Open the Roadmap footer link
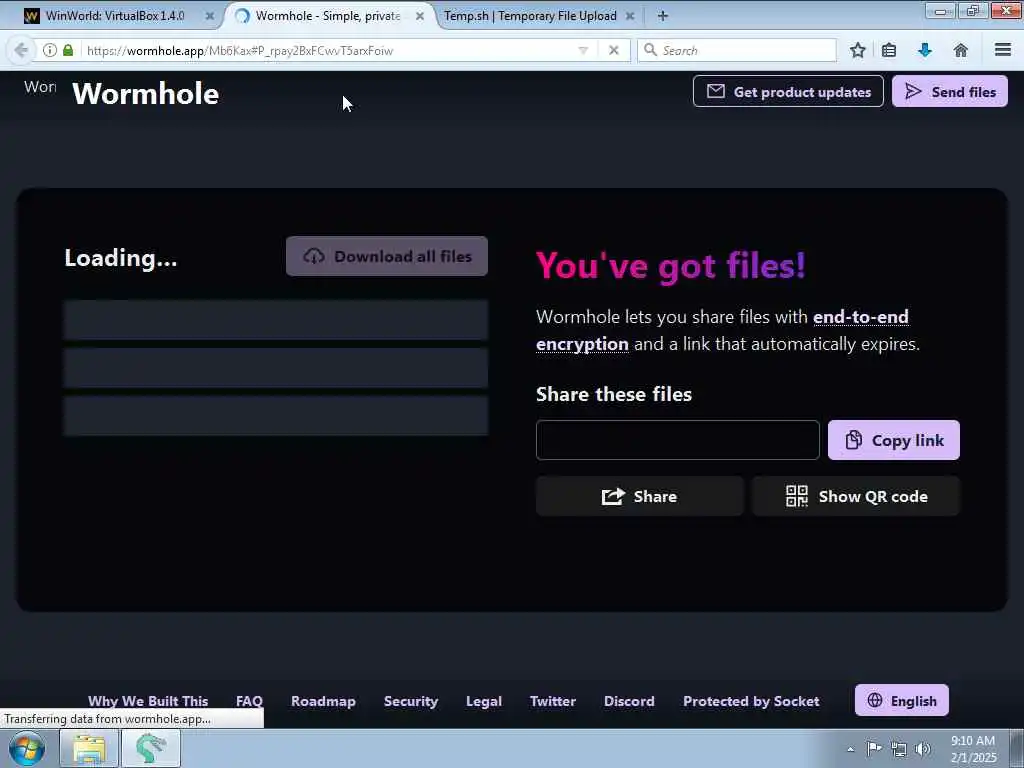1024x768 pixels. [323, 701]
